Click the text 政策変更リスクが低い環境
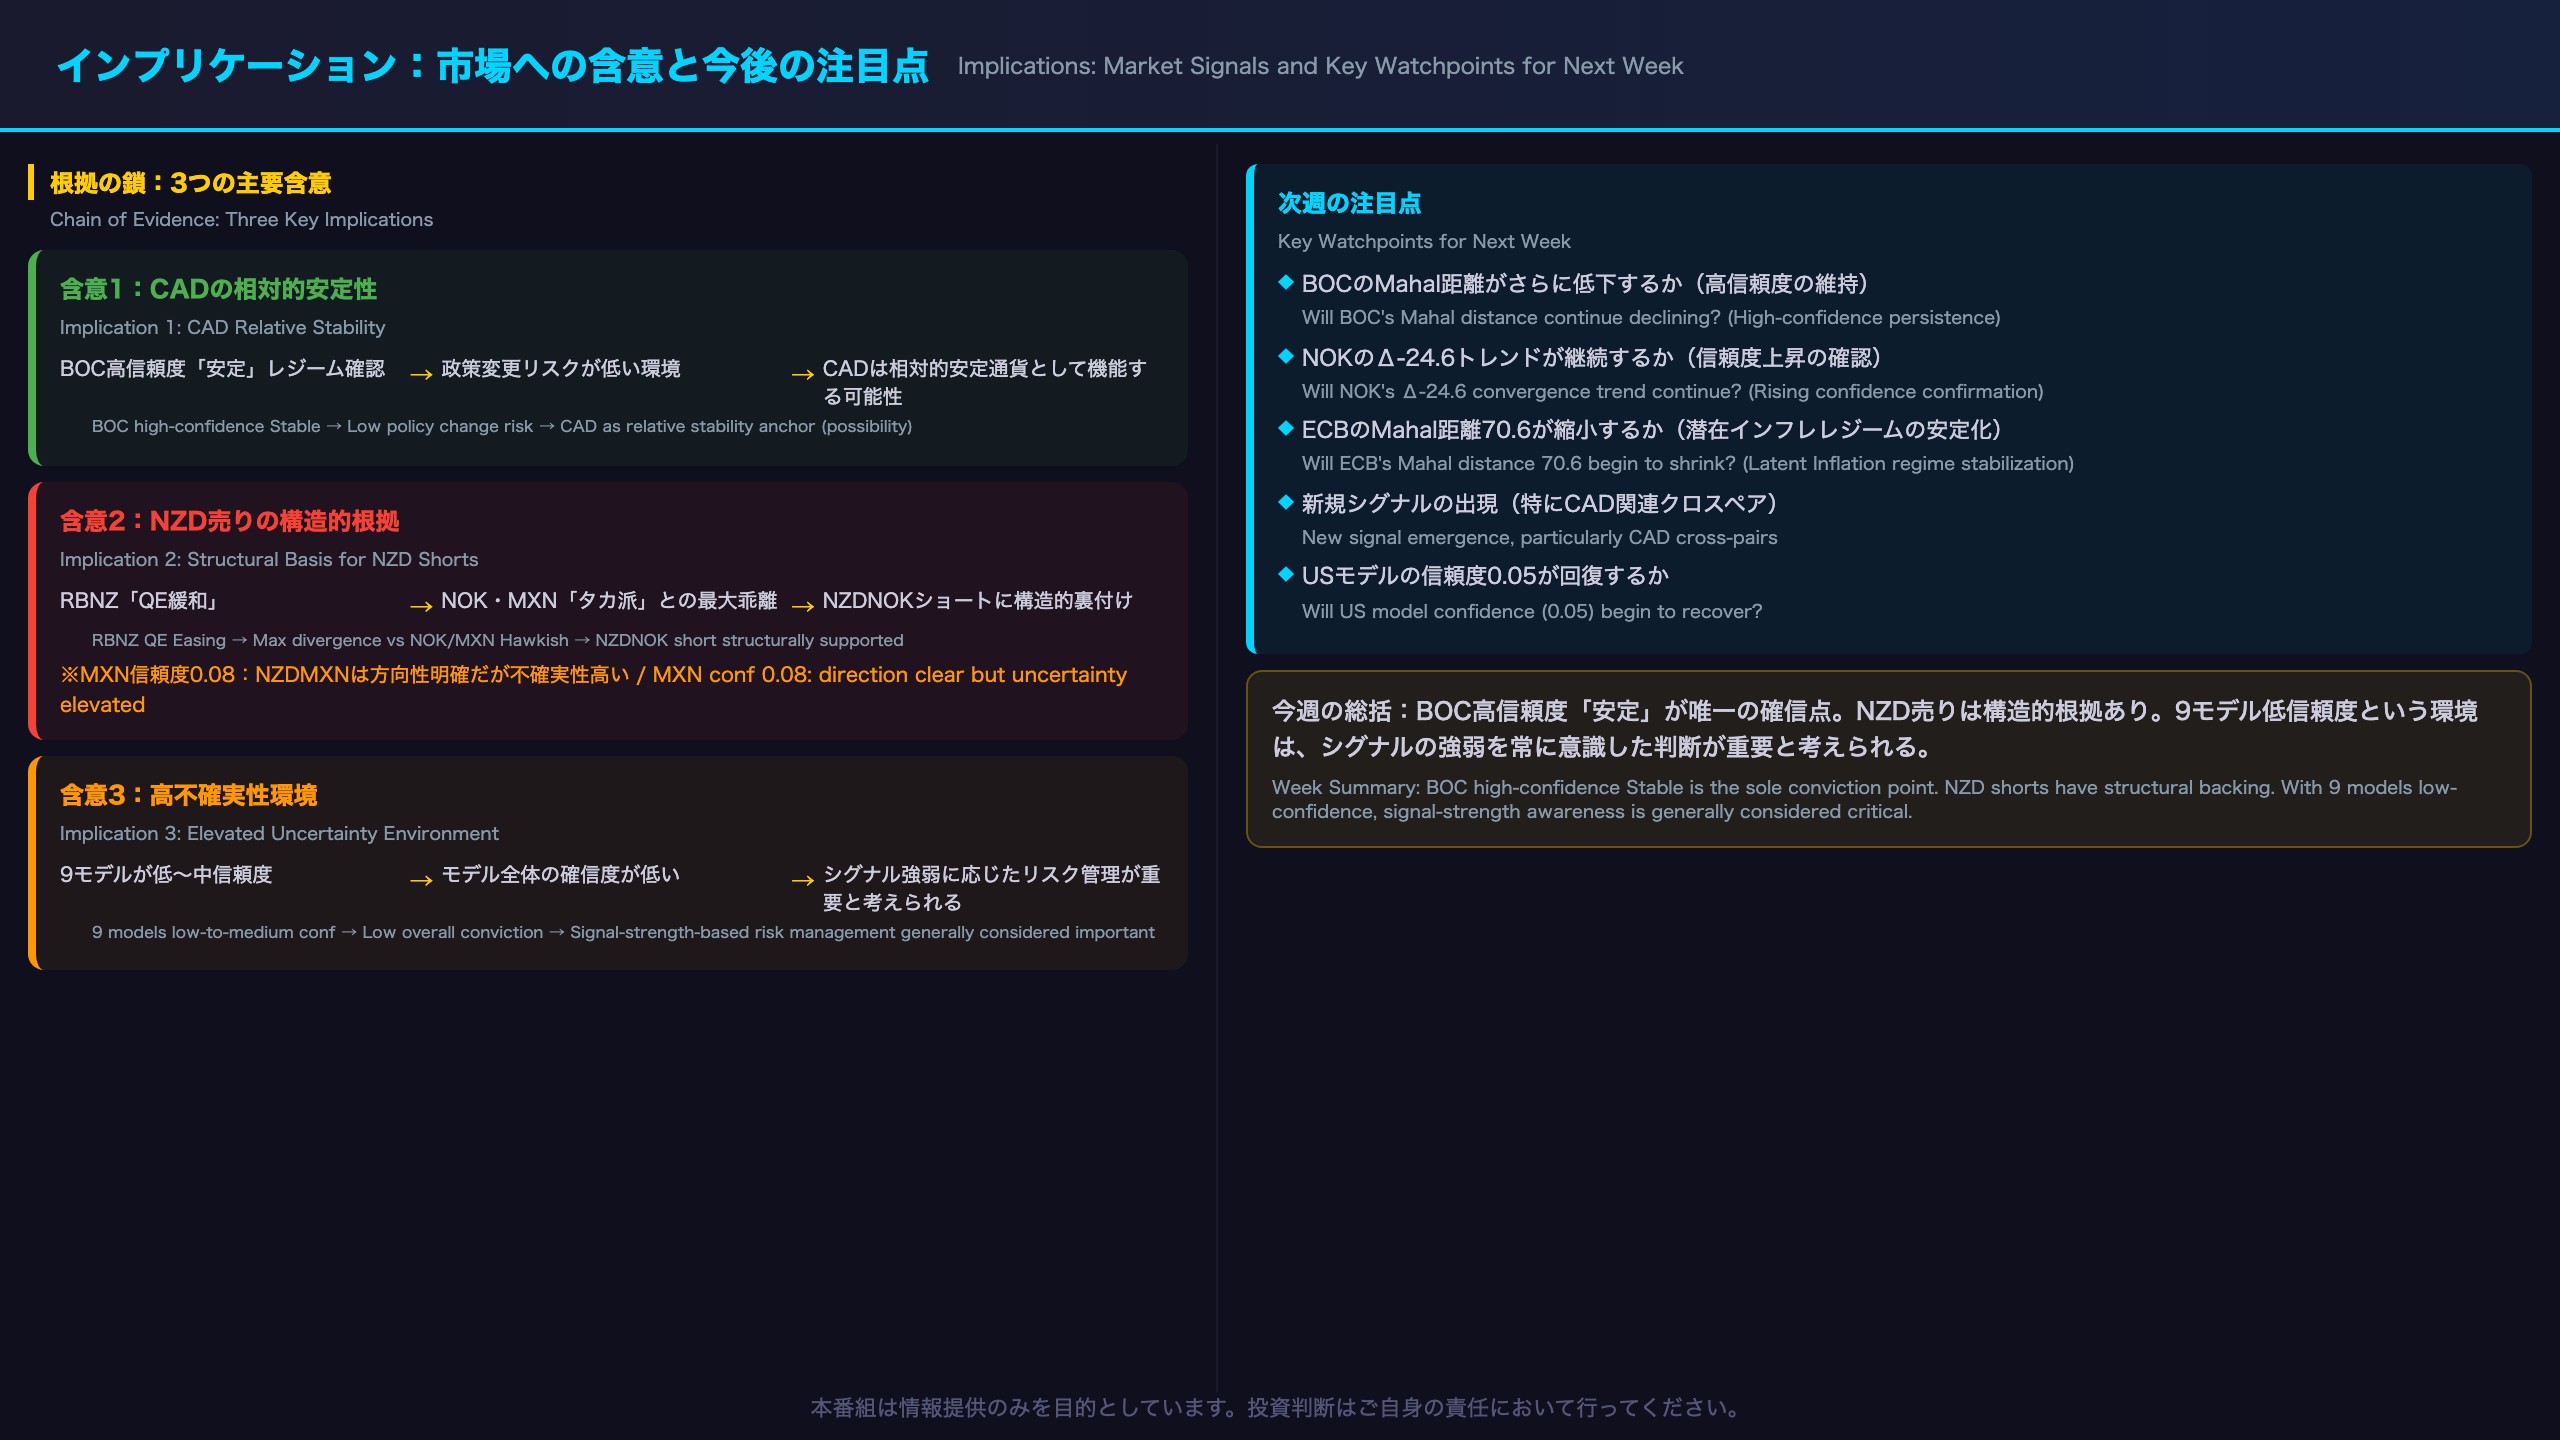Viewport: 2560px width, 1440px height. click(x=560, y=368)
